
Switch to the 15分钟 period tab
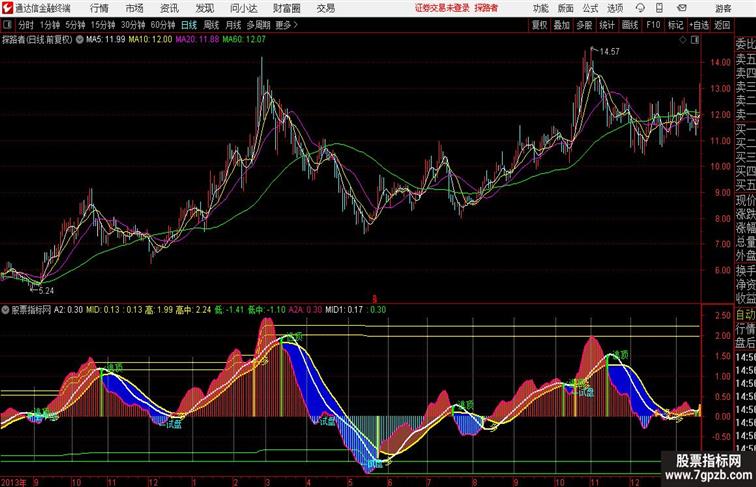pyautogui.click(x=103, y=25)
